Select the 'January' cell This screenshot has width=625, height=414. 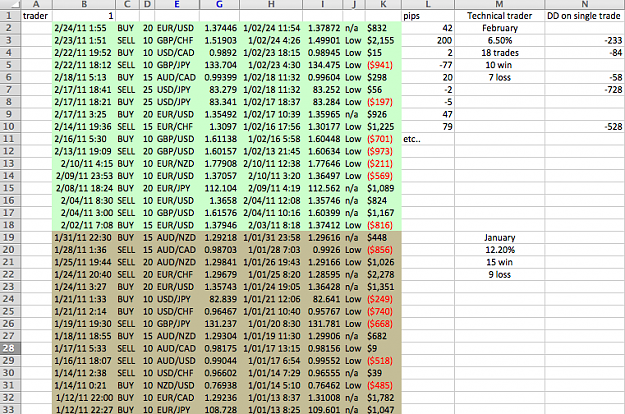click(x=499, y=237)
